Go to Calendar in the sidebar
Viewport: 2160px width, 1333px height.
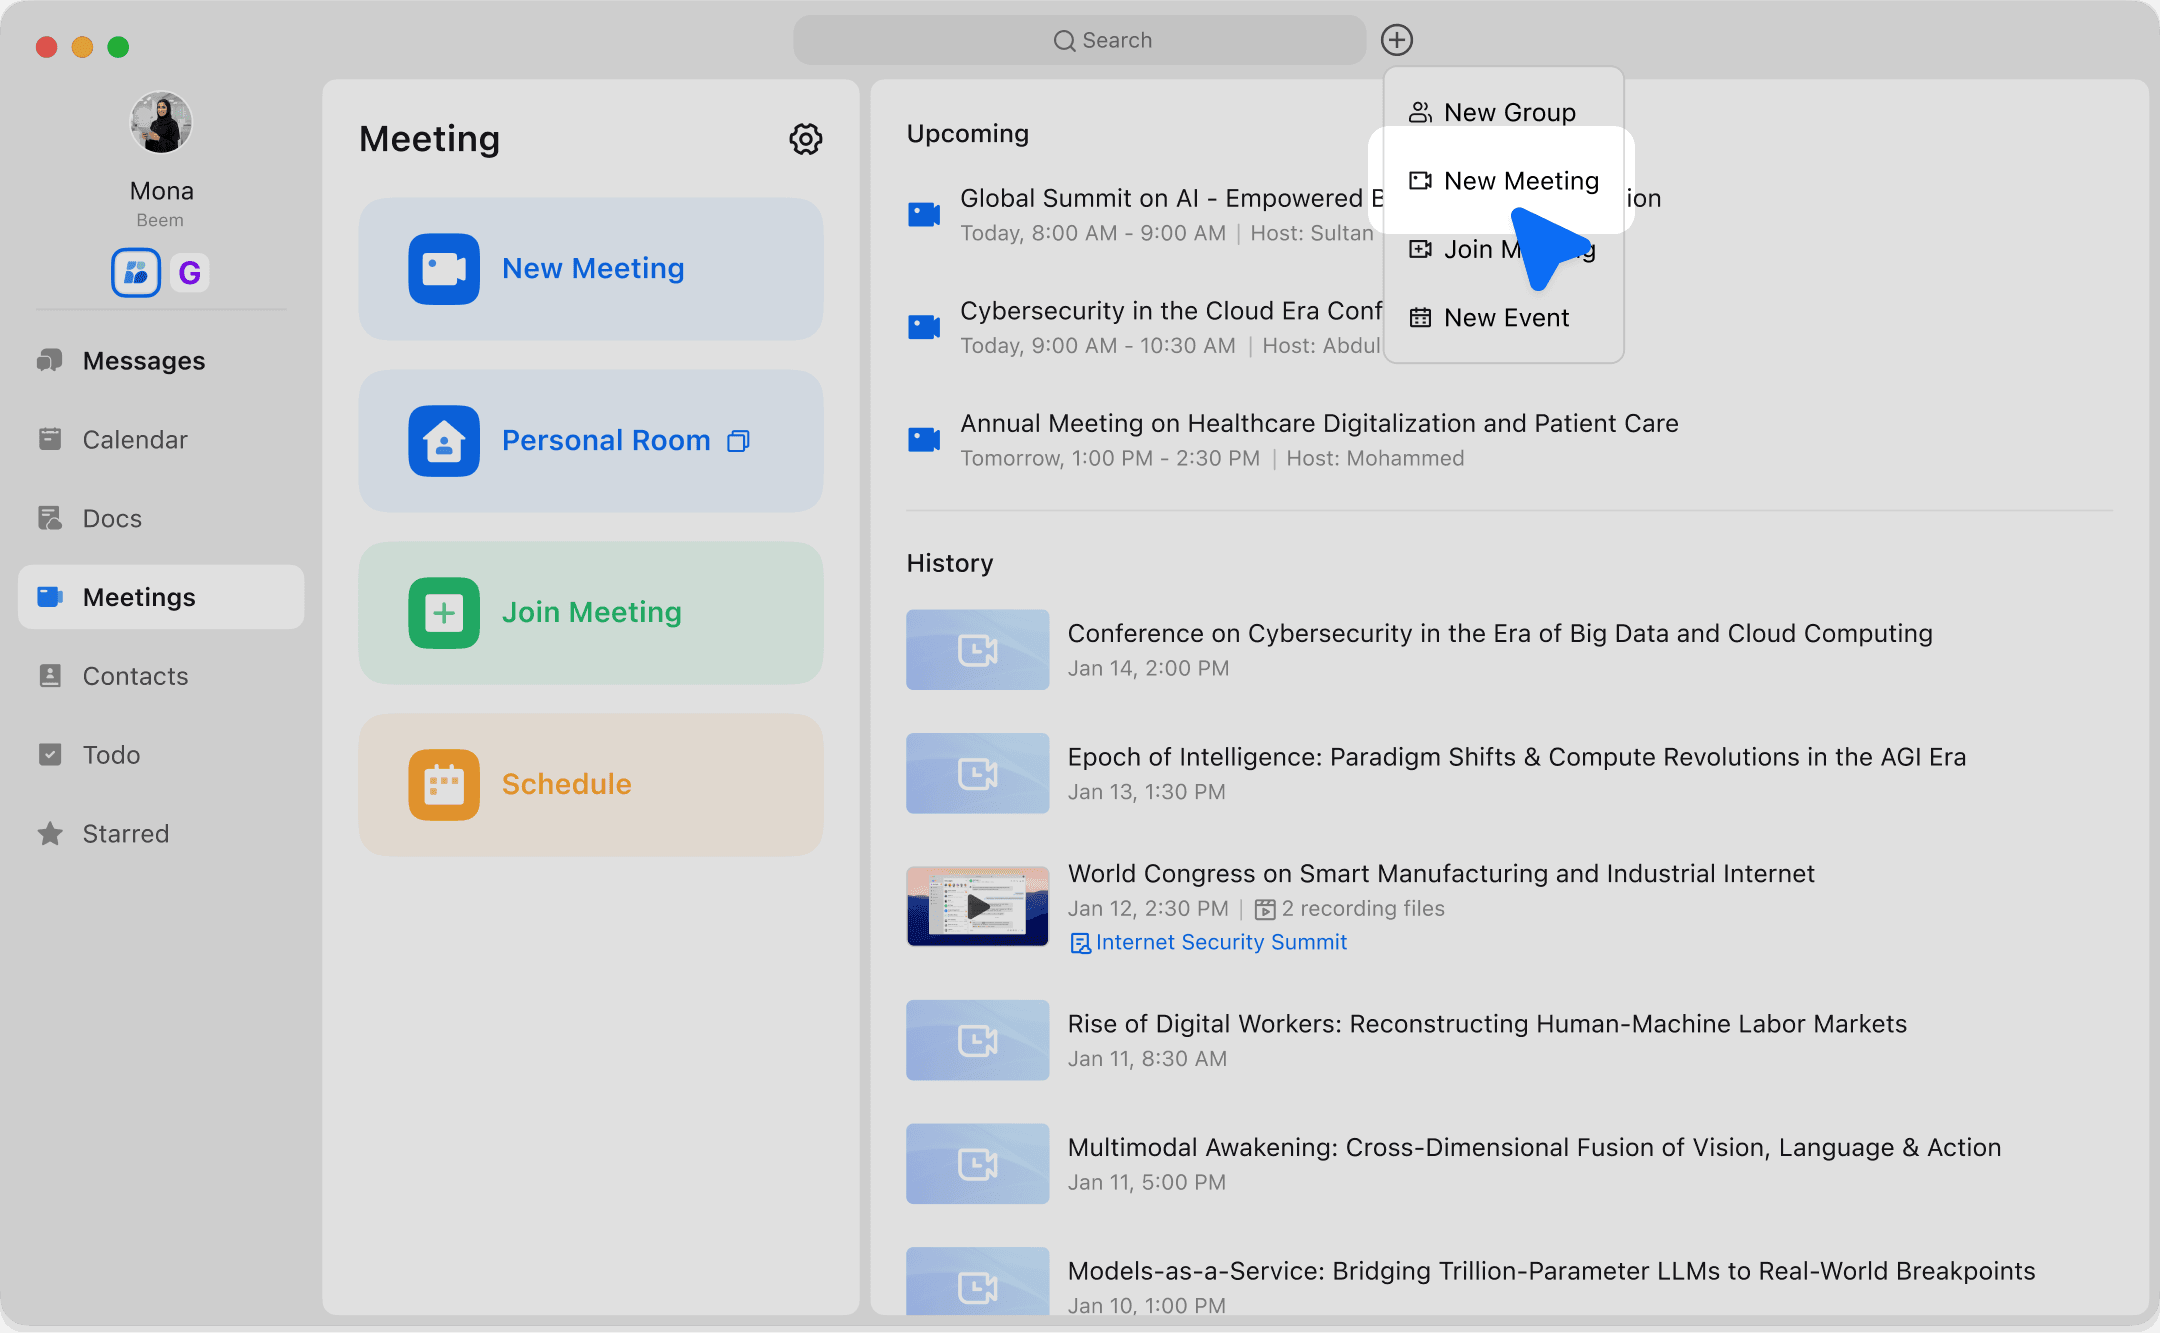click(x=135, y=440)
